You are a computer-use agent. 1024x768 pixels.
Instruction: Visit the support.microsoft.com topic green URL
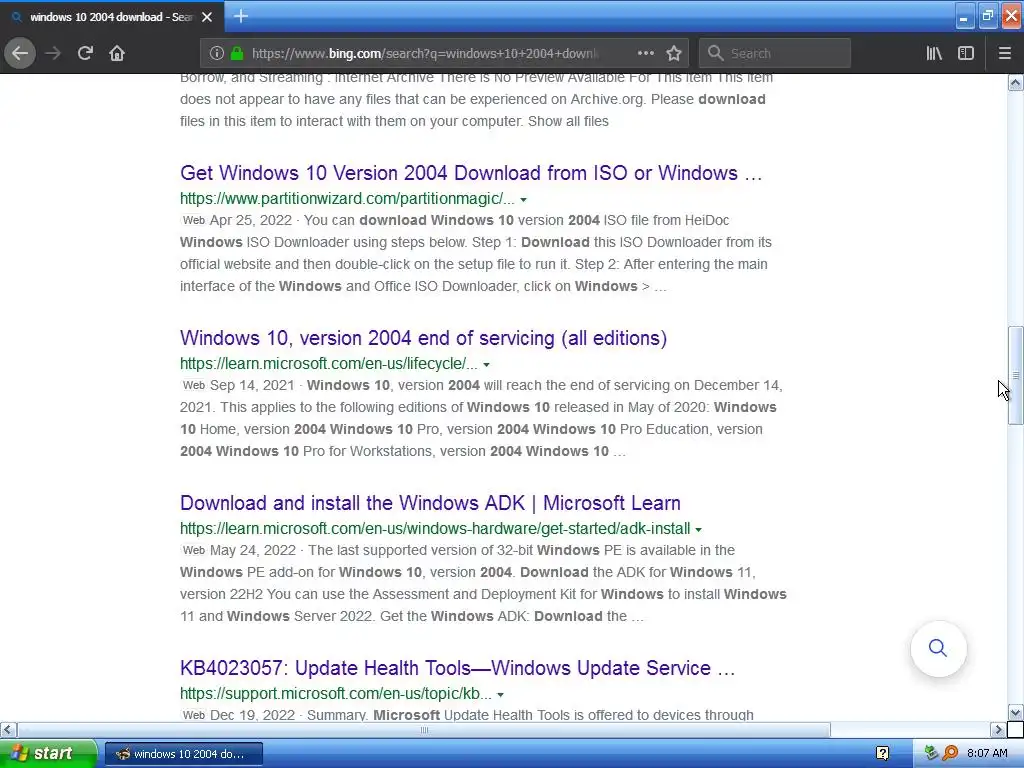coord(336,694)
